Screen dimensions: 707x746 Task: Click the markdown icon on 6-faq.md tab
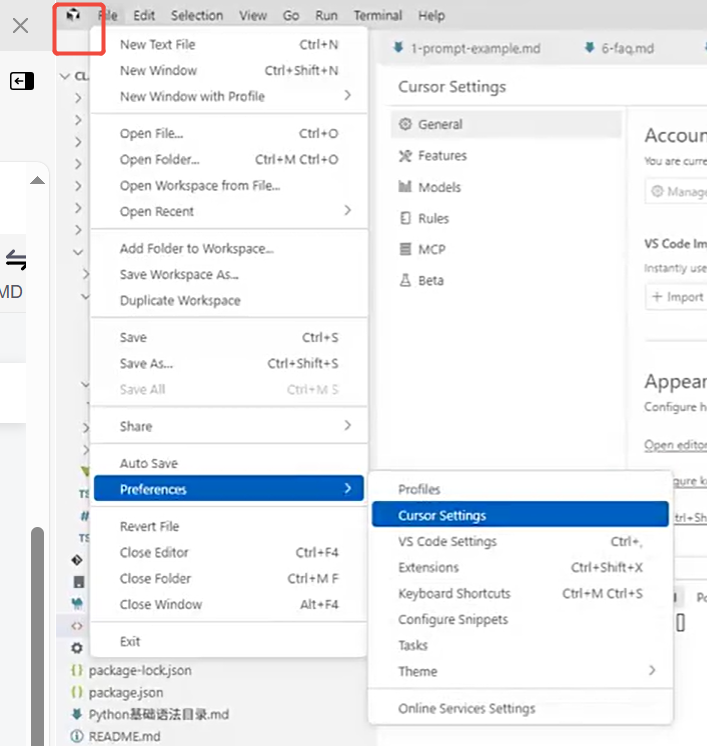pos(589,48)
